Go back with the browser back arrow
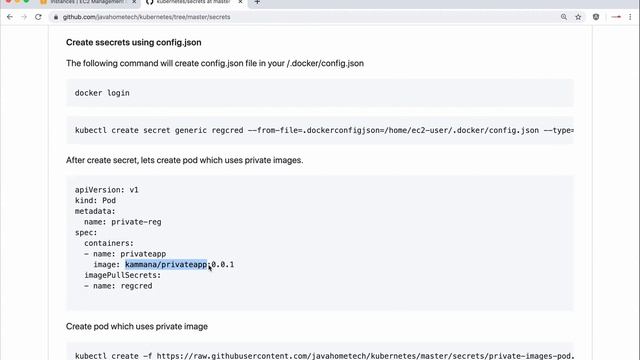640x360 pixels. coord(10,17)
